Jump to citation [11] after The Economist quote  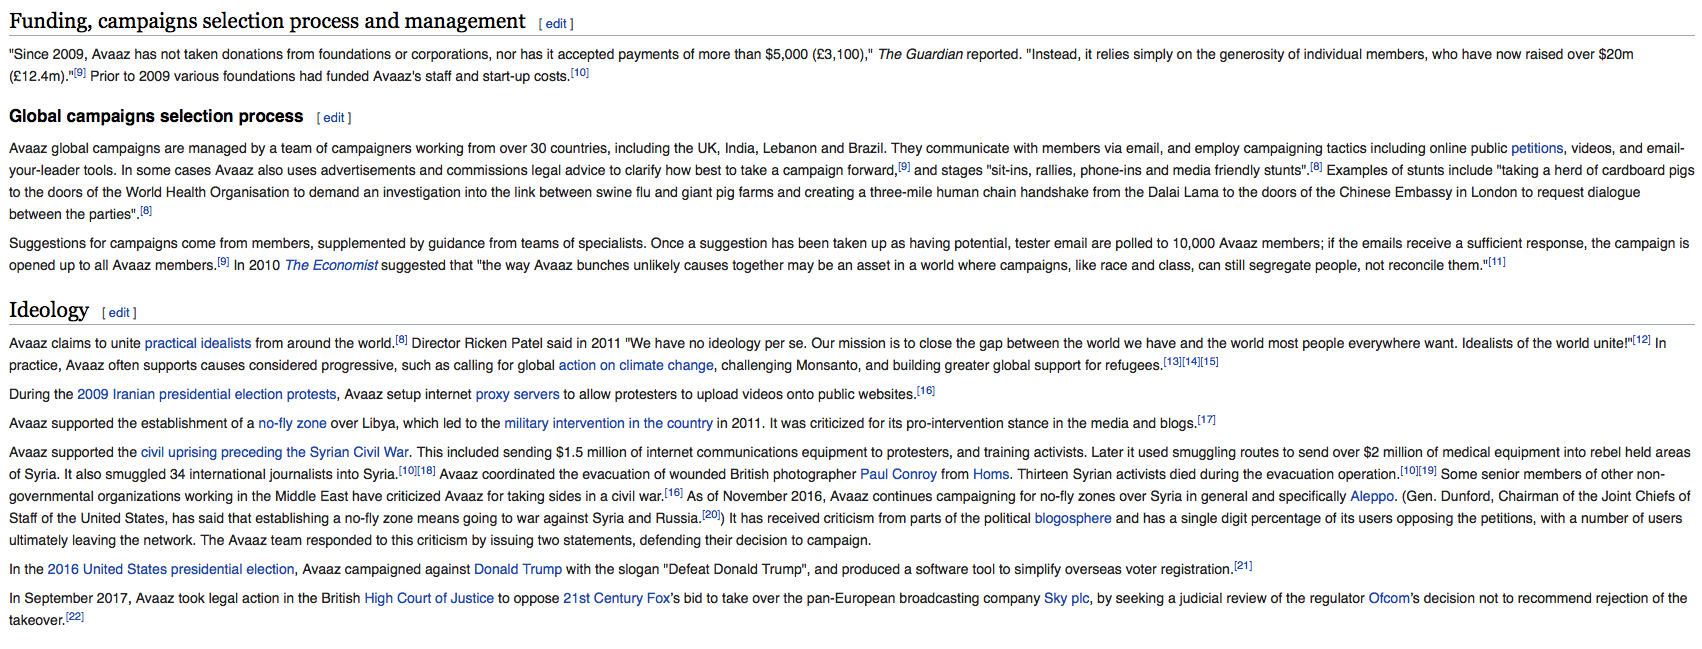click(x=1496, y=262)
